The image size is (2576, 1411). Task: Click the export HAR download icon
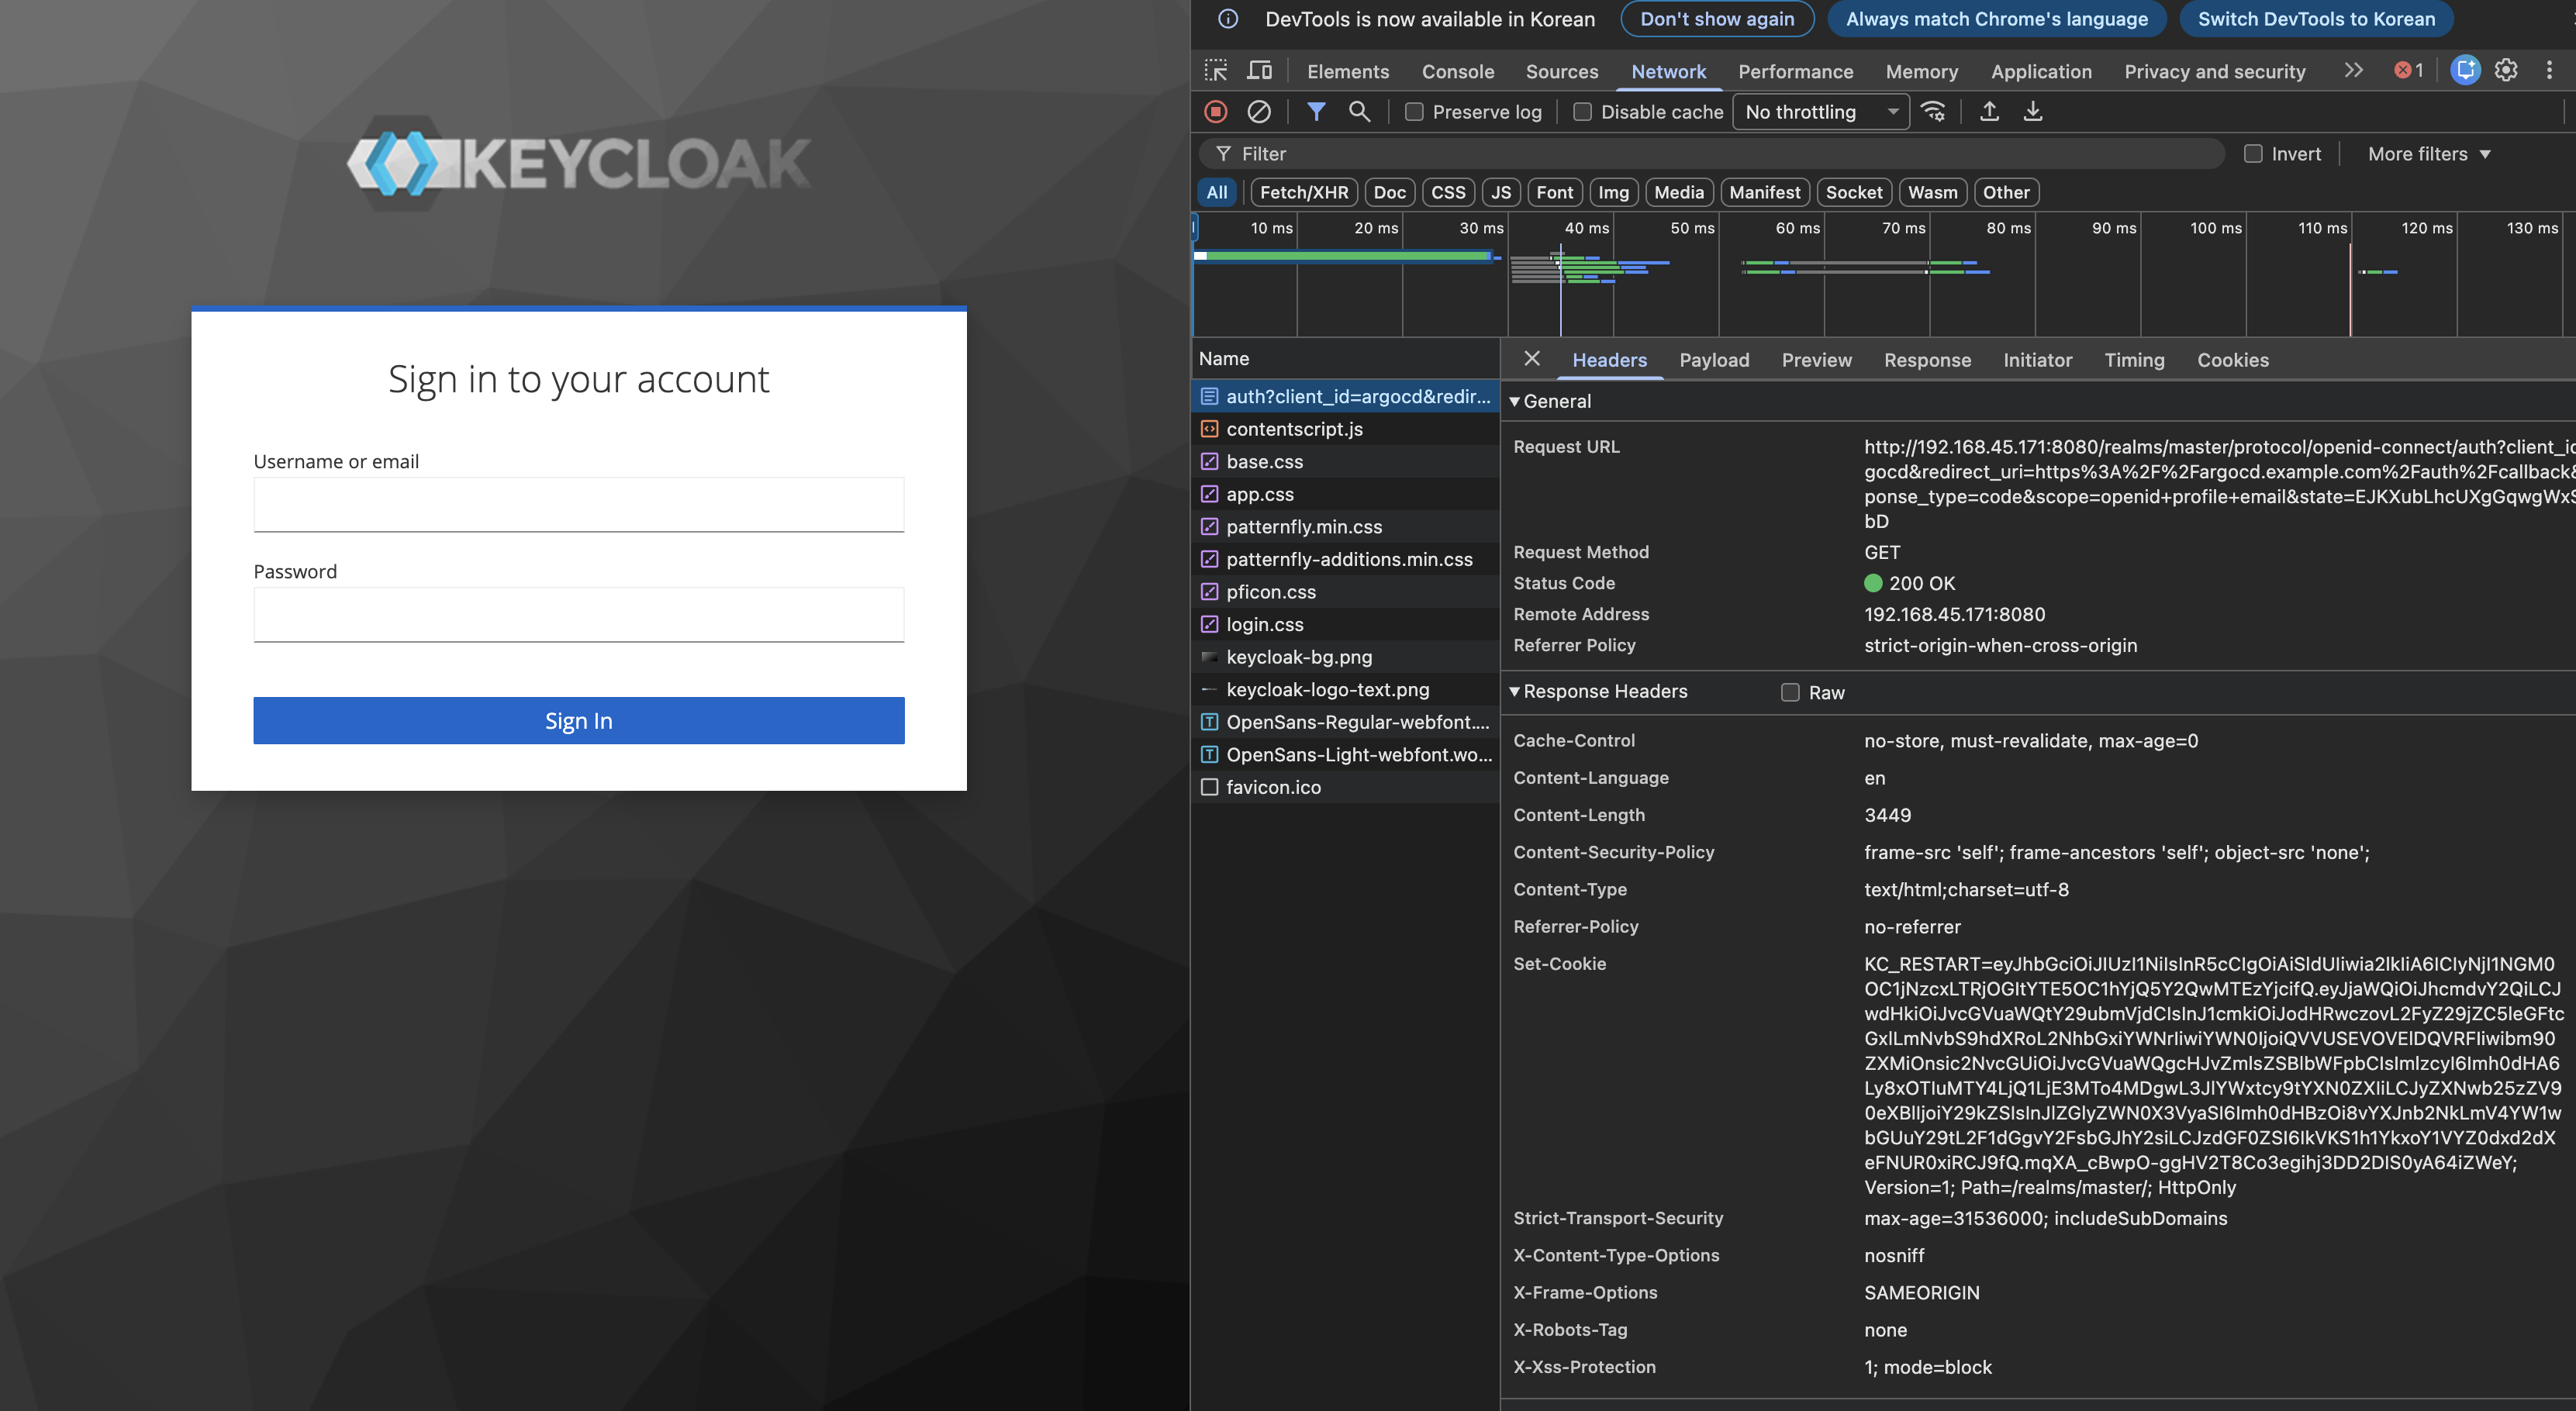click(2033, 112)
